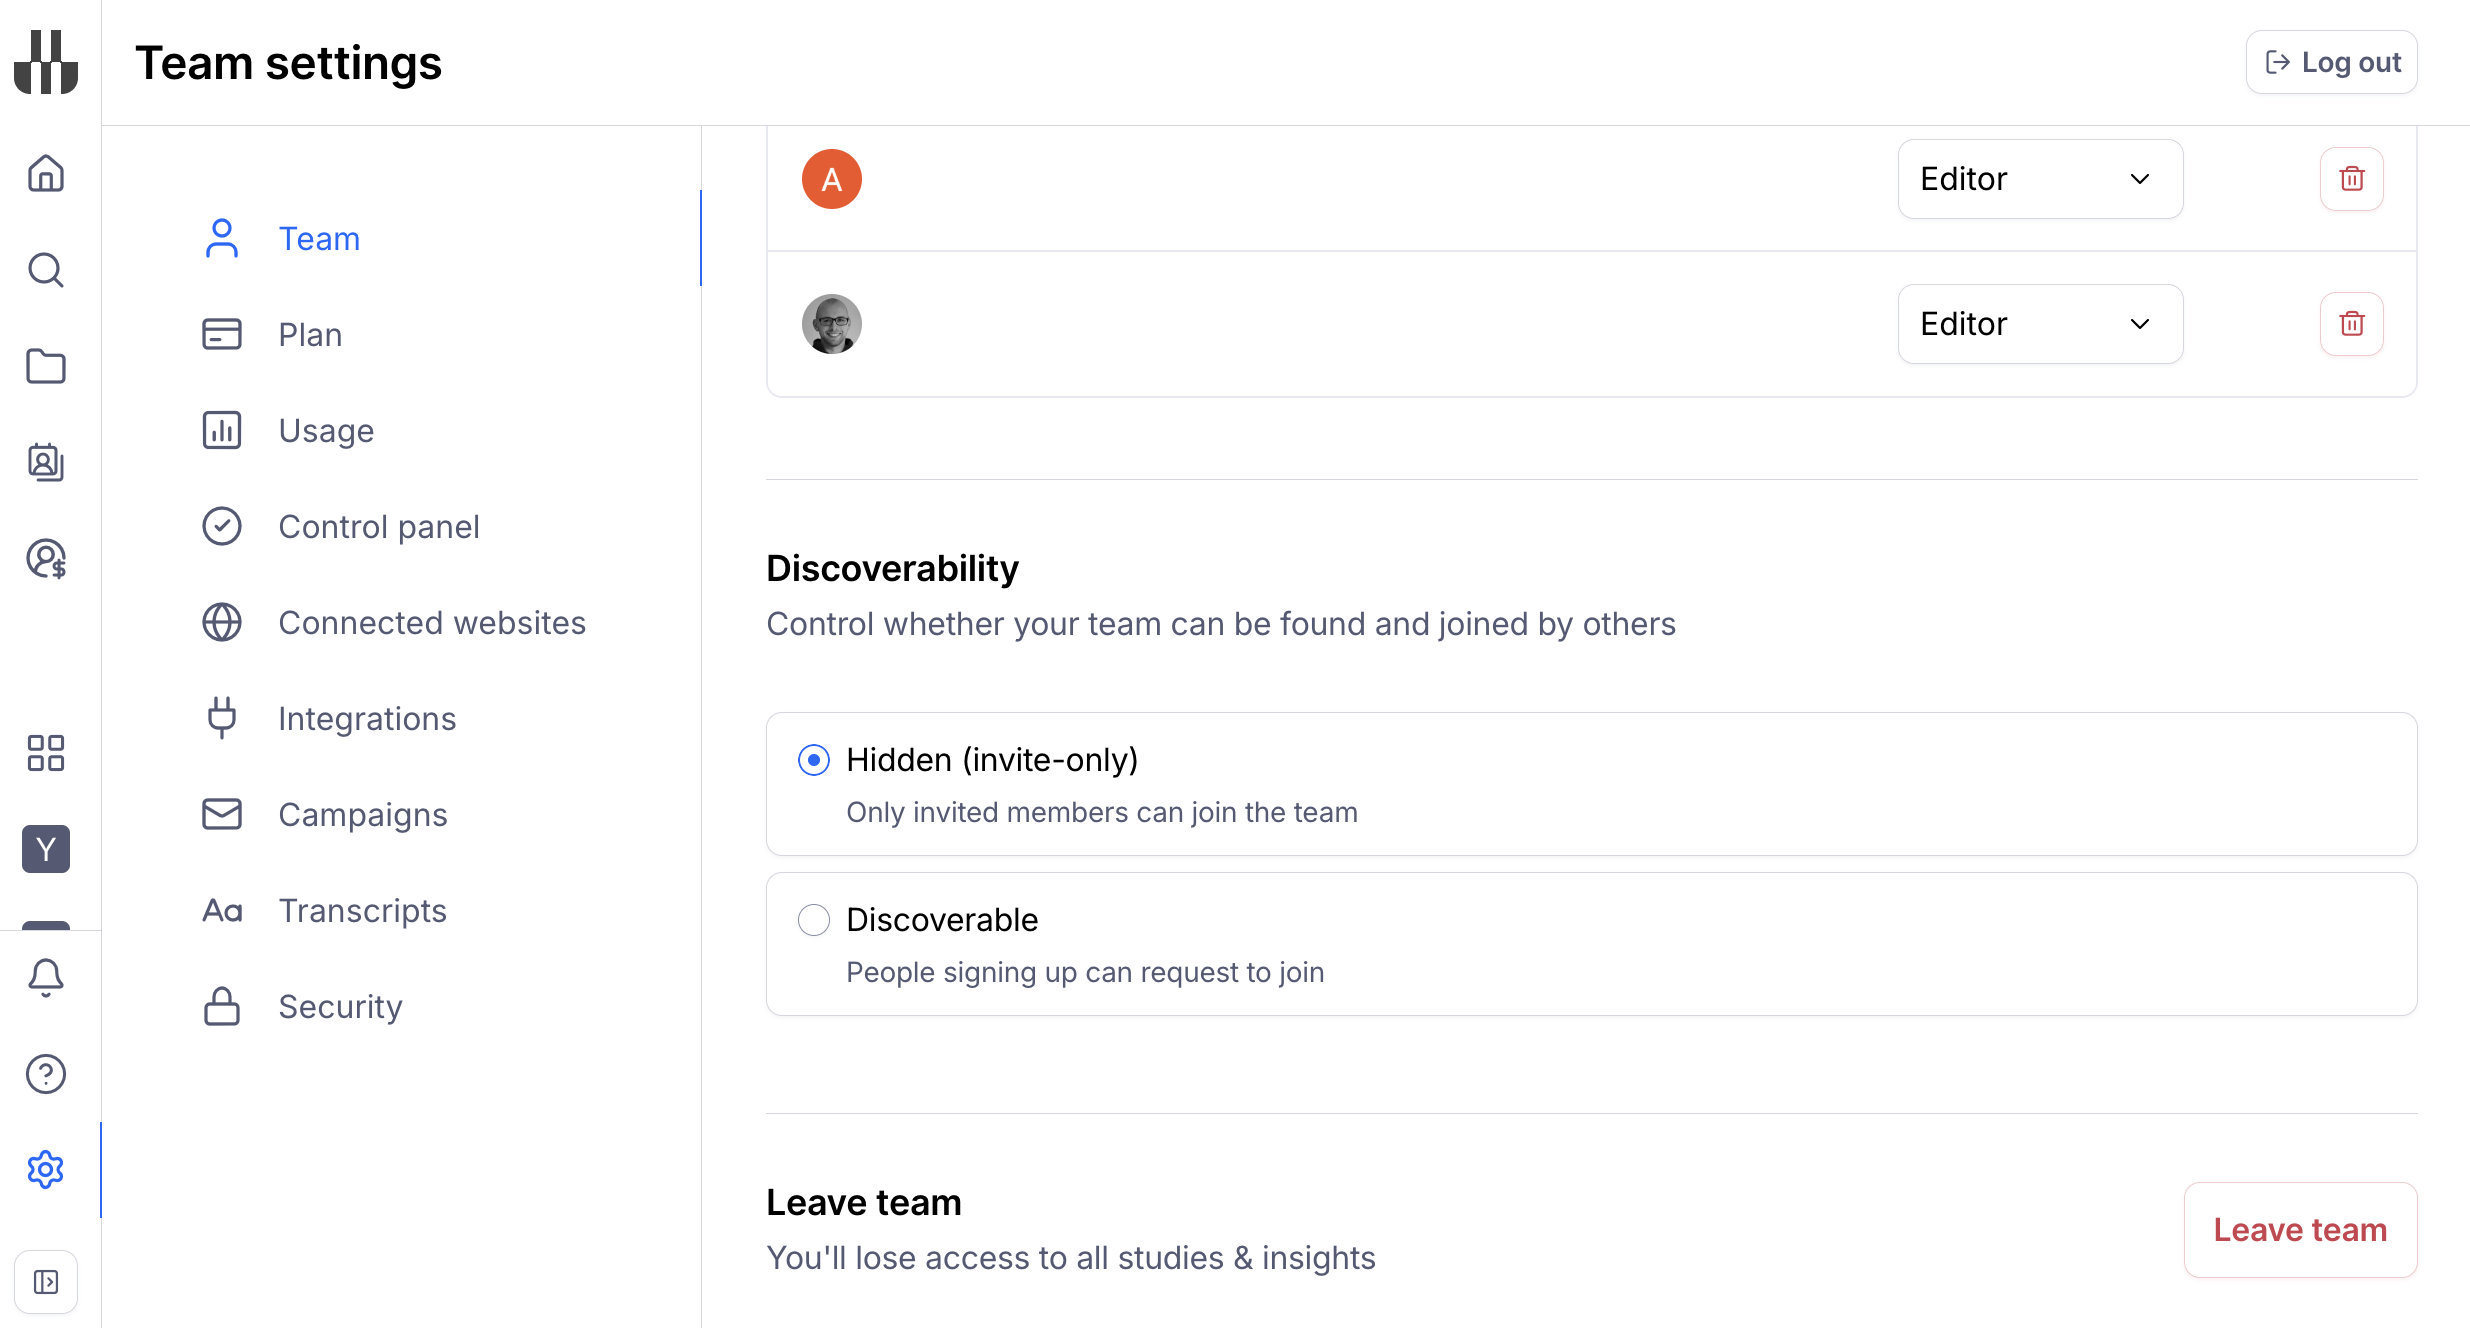Click the 'Team settings' page title
The image size is (2470, 1328).
pos(288,63)
